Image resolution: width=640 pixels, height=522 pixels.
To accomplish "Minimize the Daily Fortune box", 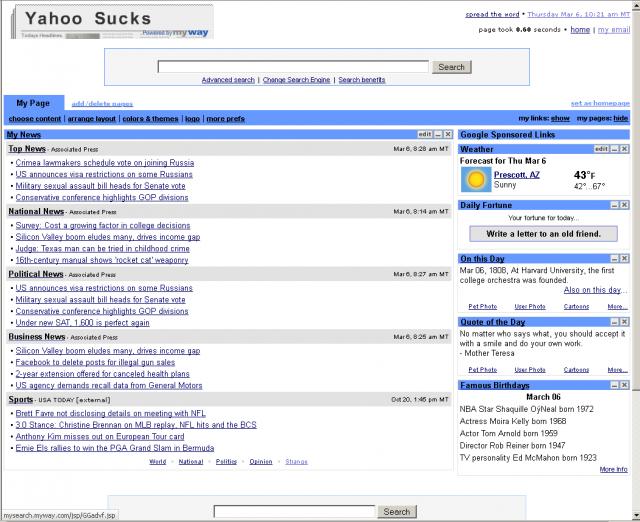I will [613, 205].
